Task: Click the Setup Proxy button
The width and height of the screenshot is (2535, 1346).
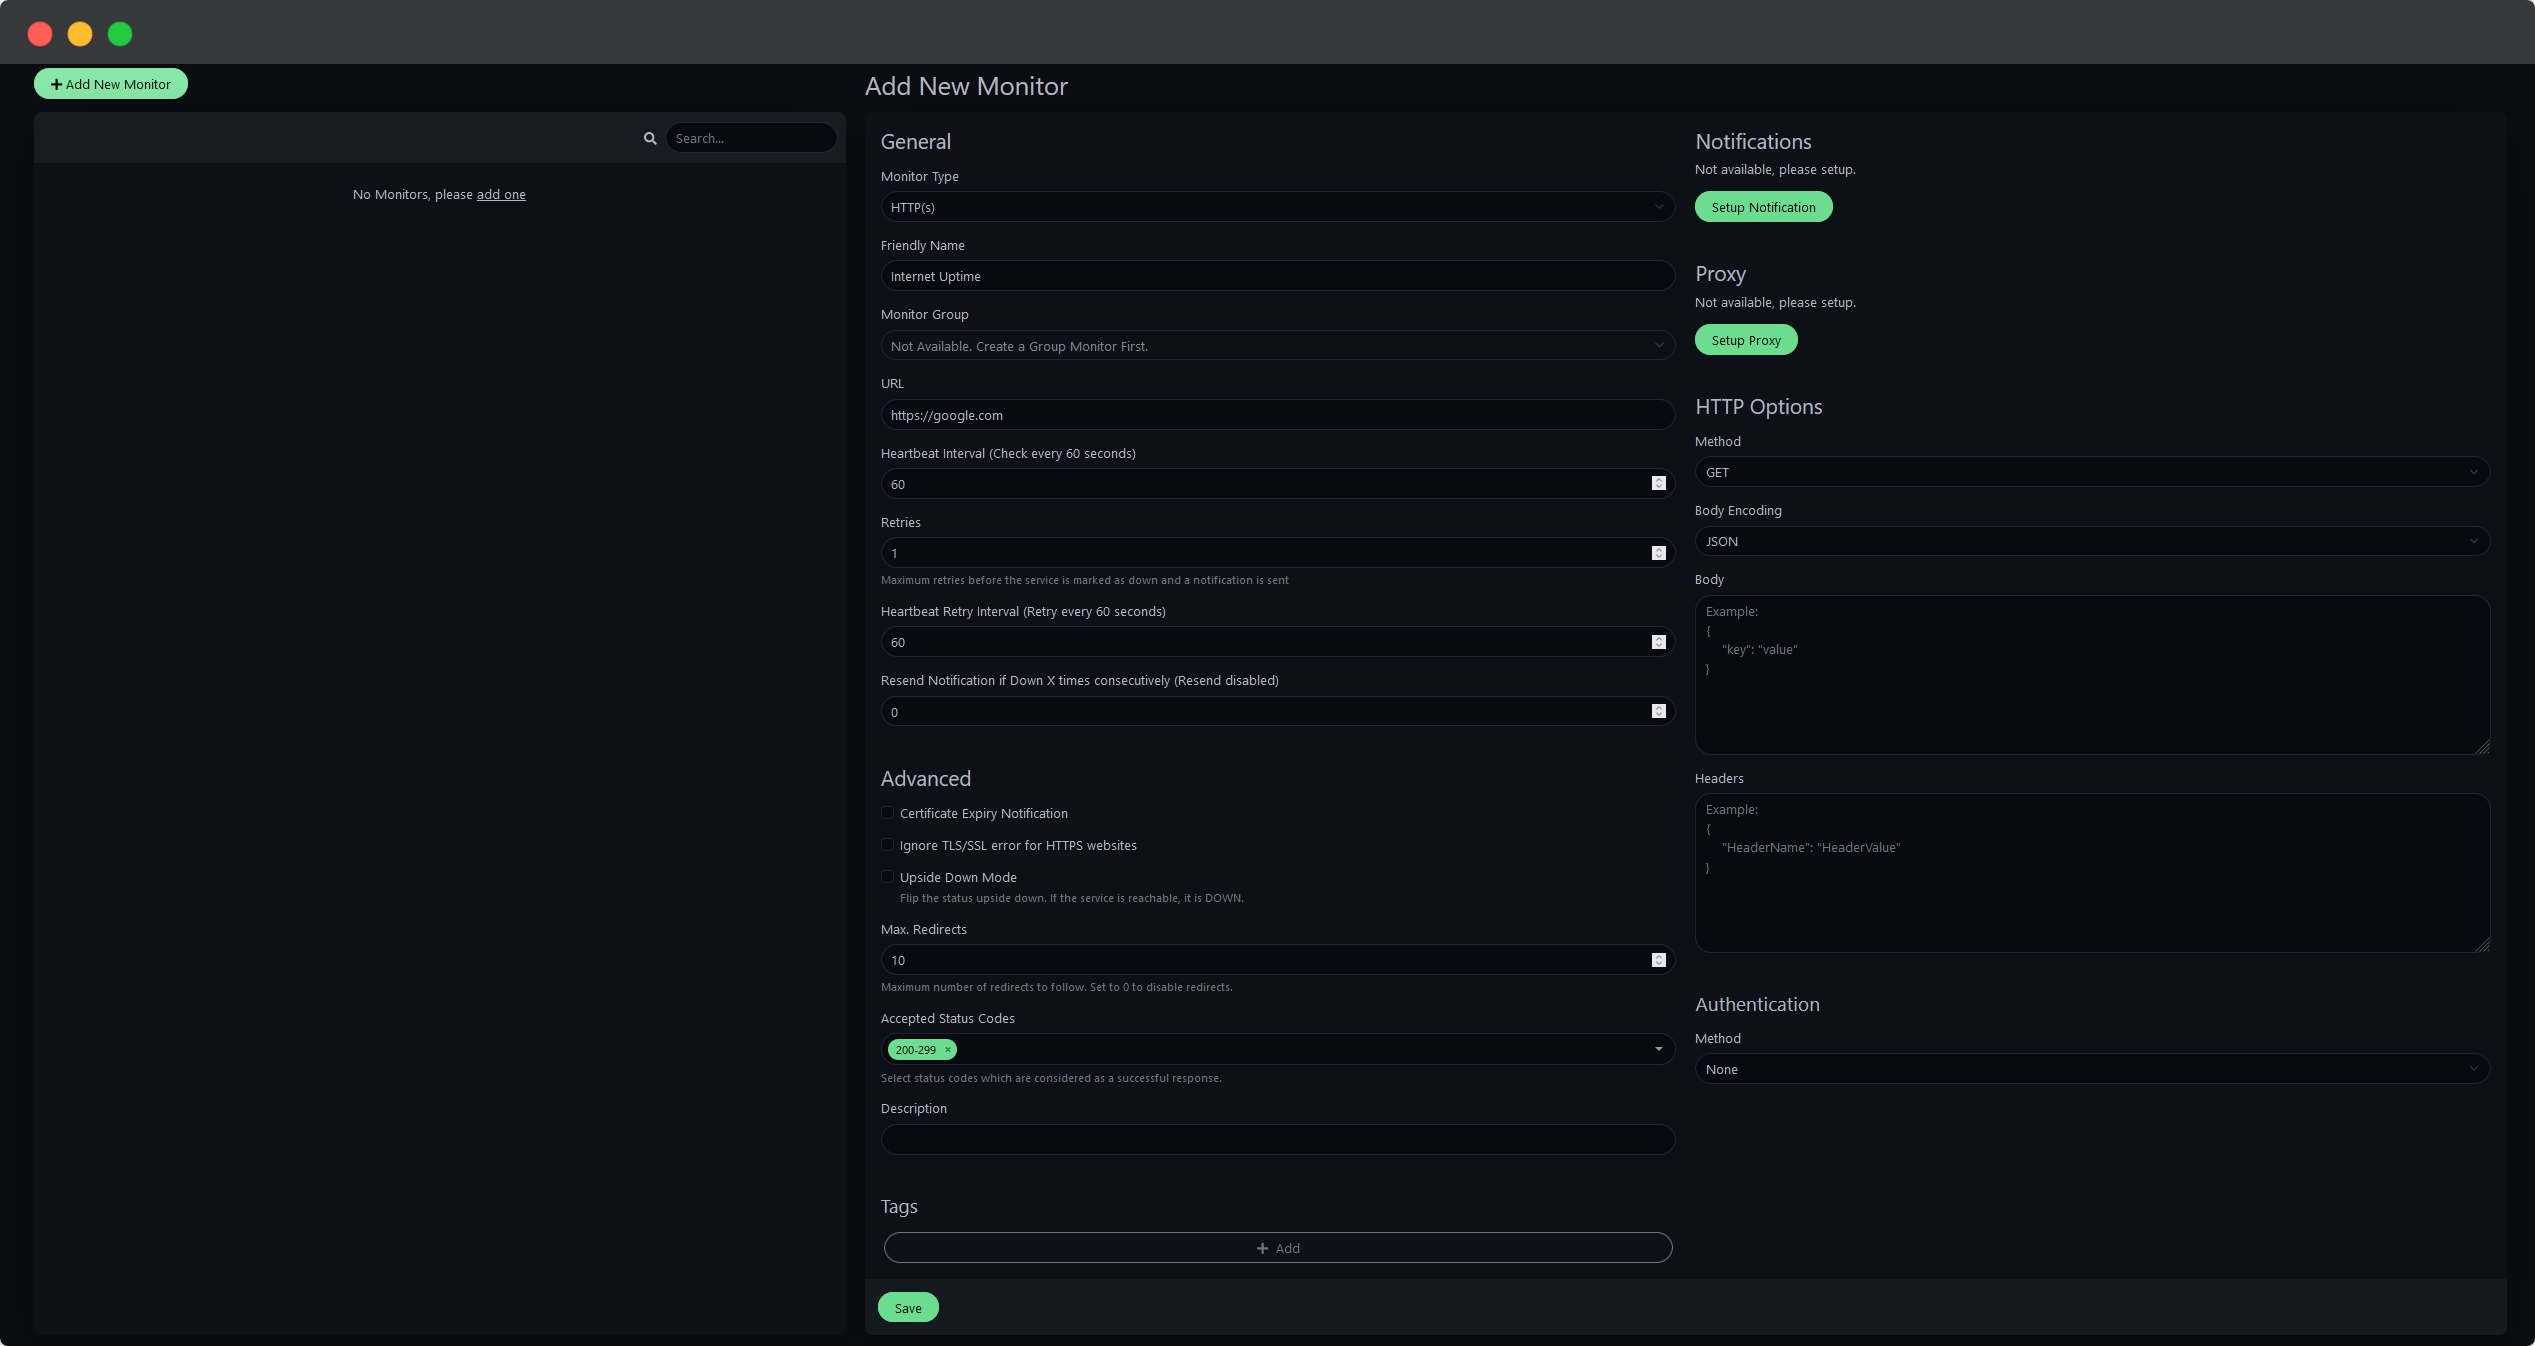Action: pyautogui.click(x=1745, y=339)
